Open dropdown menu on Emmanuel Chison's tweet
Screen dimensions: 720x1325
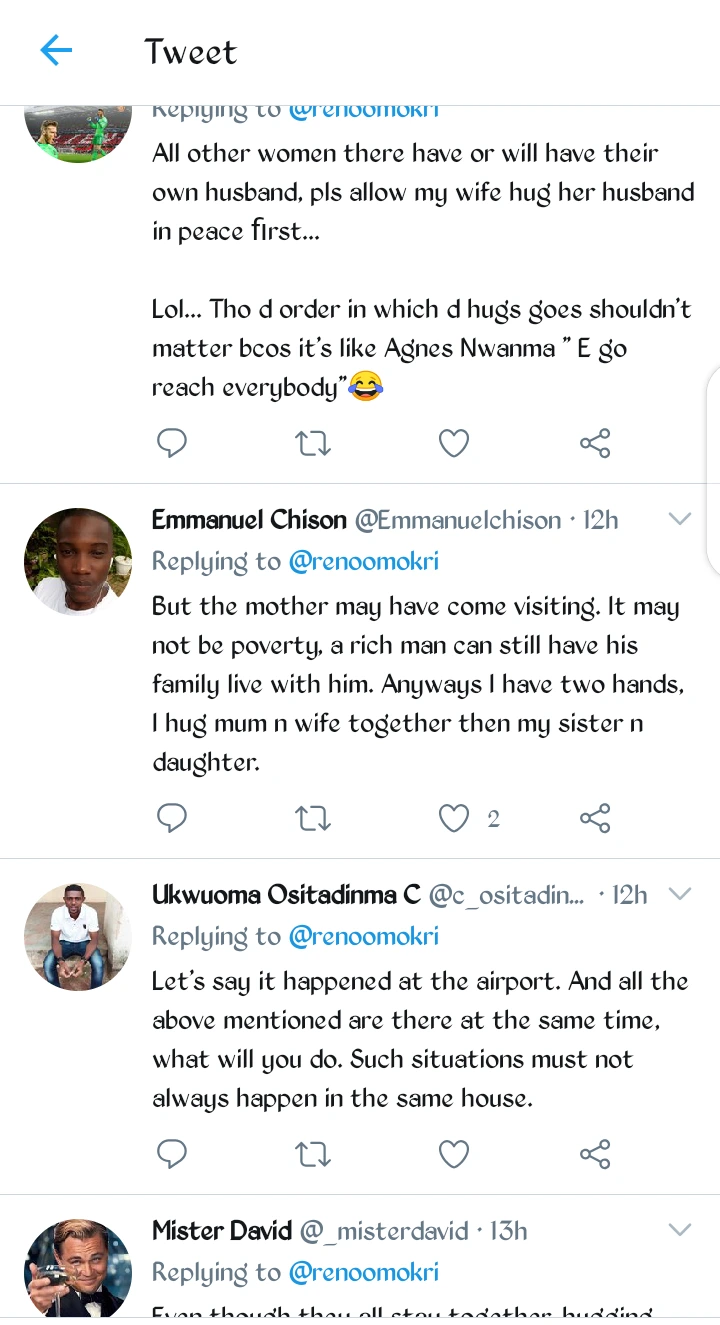pyautogui.click(x=679, y=519)
